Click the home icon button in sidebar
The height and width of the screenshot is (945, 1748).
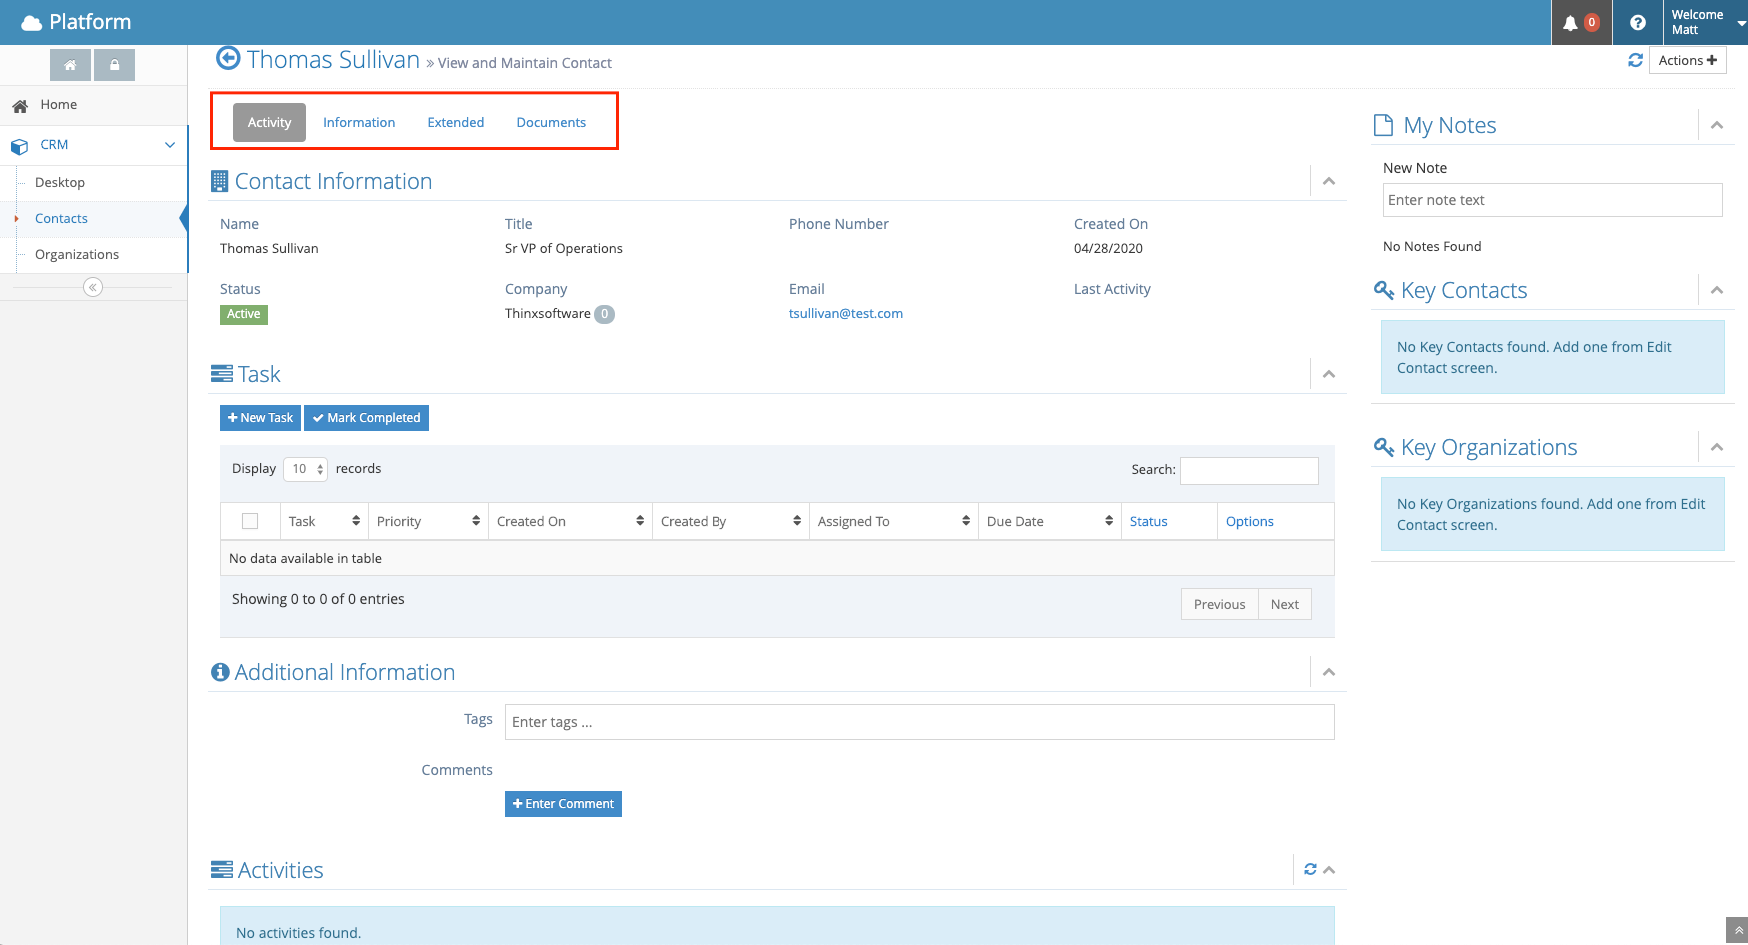tap(70, 65)
